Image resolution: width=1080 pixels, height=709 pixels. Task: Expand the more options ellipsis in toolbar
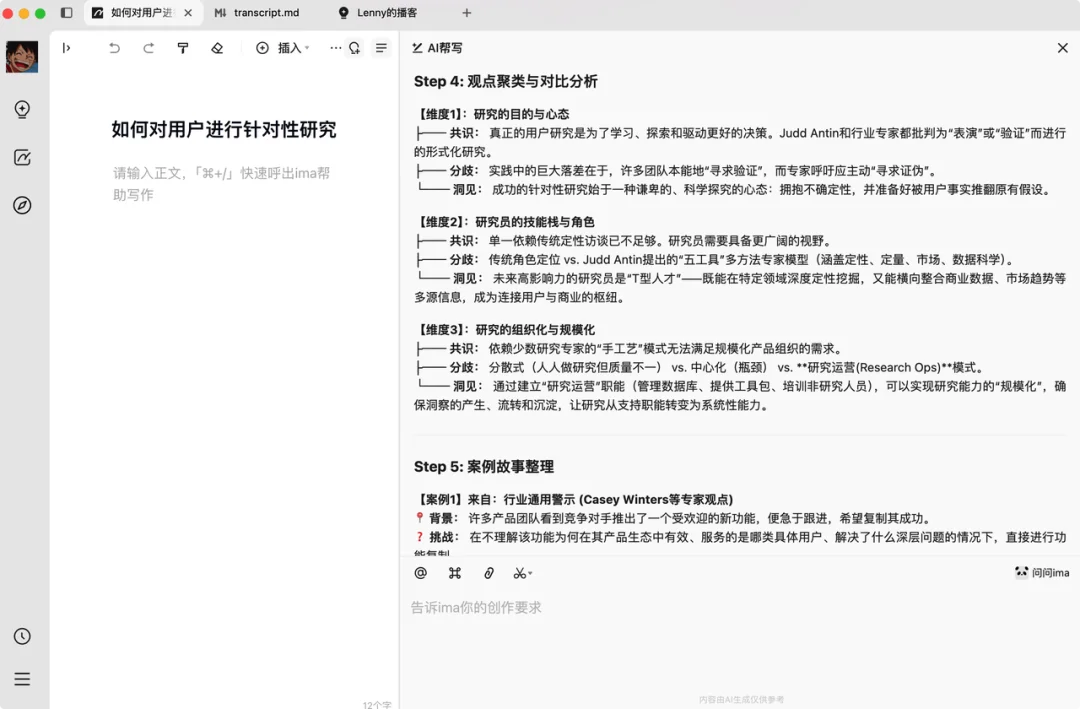point(335,48)
